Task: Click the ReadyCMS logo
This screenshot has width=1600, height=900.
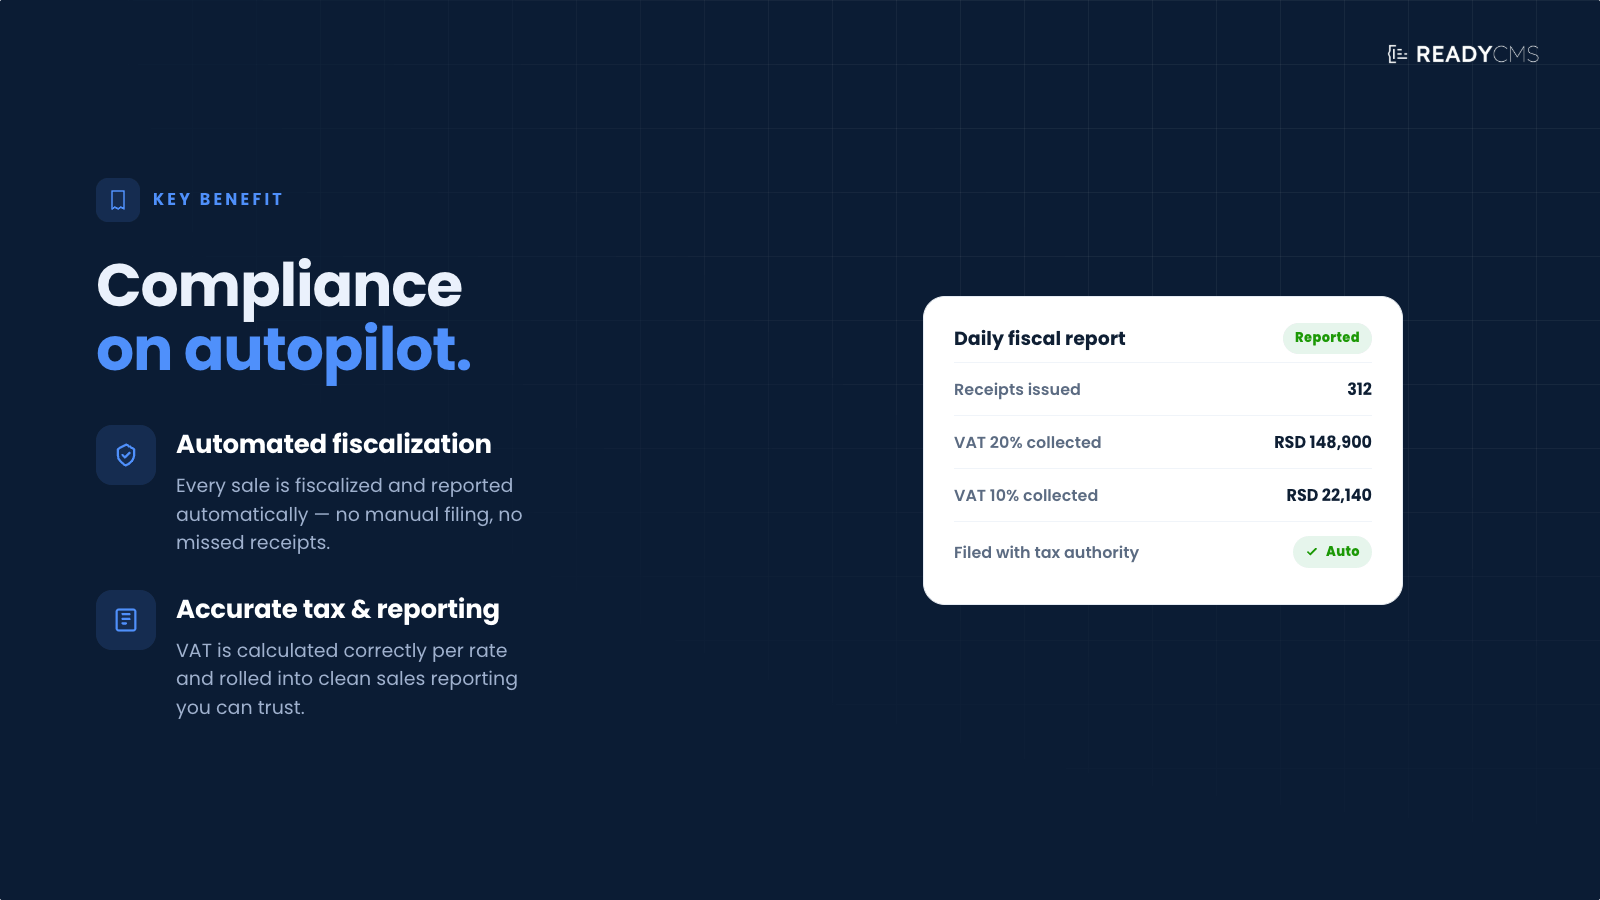Action: (x=1463, y=54)
